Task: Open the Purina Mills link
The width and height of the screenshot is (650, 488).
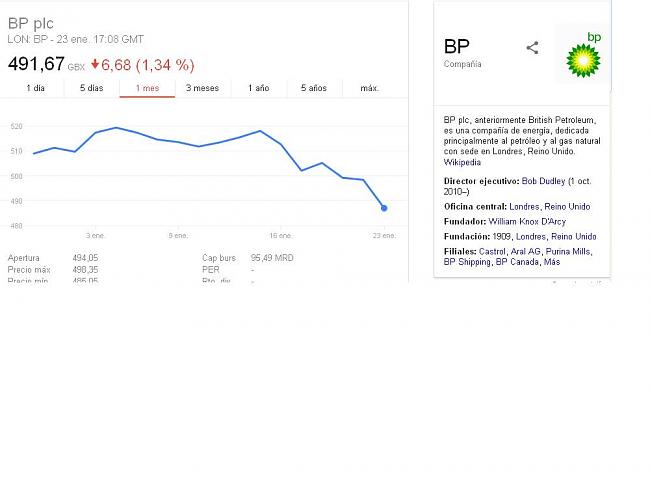Action: pos(568,251)
